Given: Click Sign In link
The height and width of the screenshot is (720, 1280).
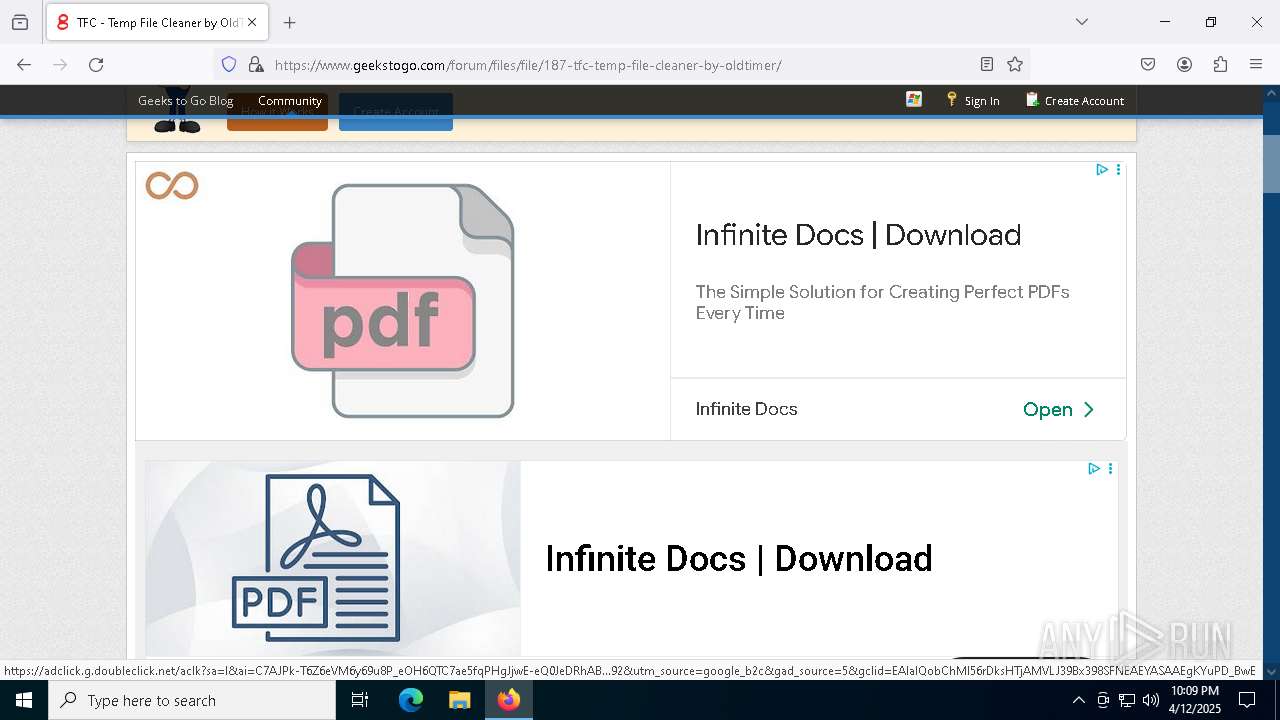Looking at the screenshot, I should coord(973,100).
